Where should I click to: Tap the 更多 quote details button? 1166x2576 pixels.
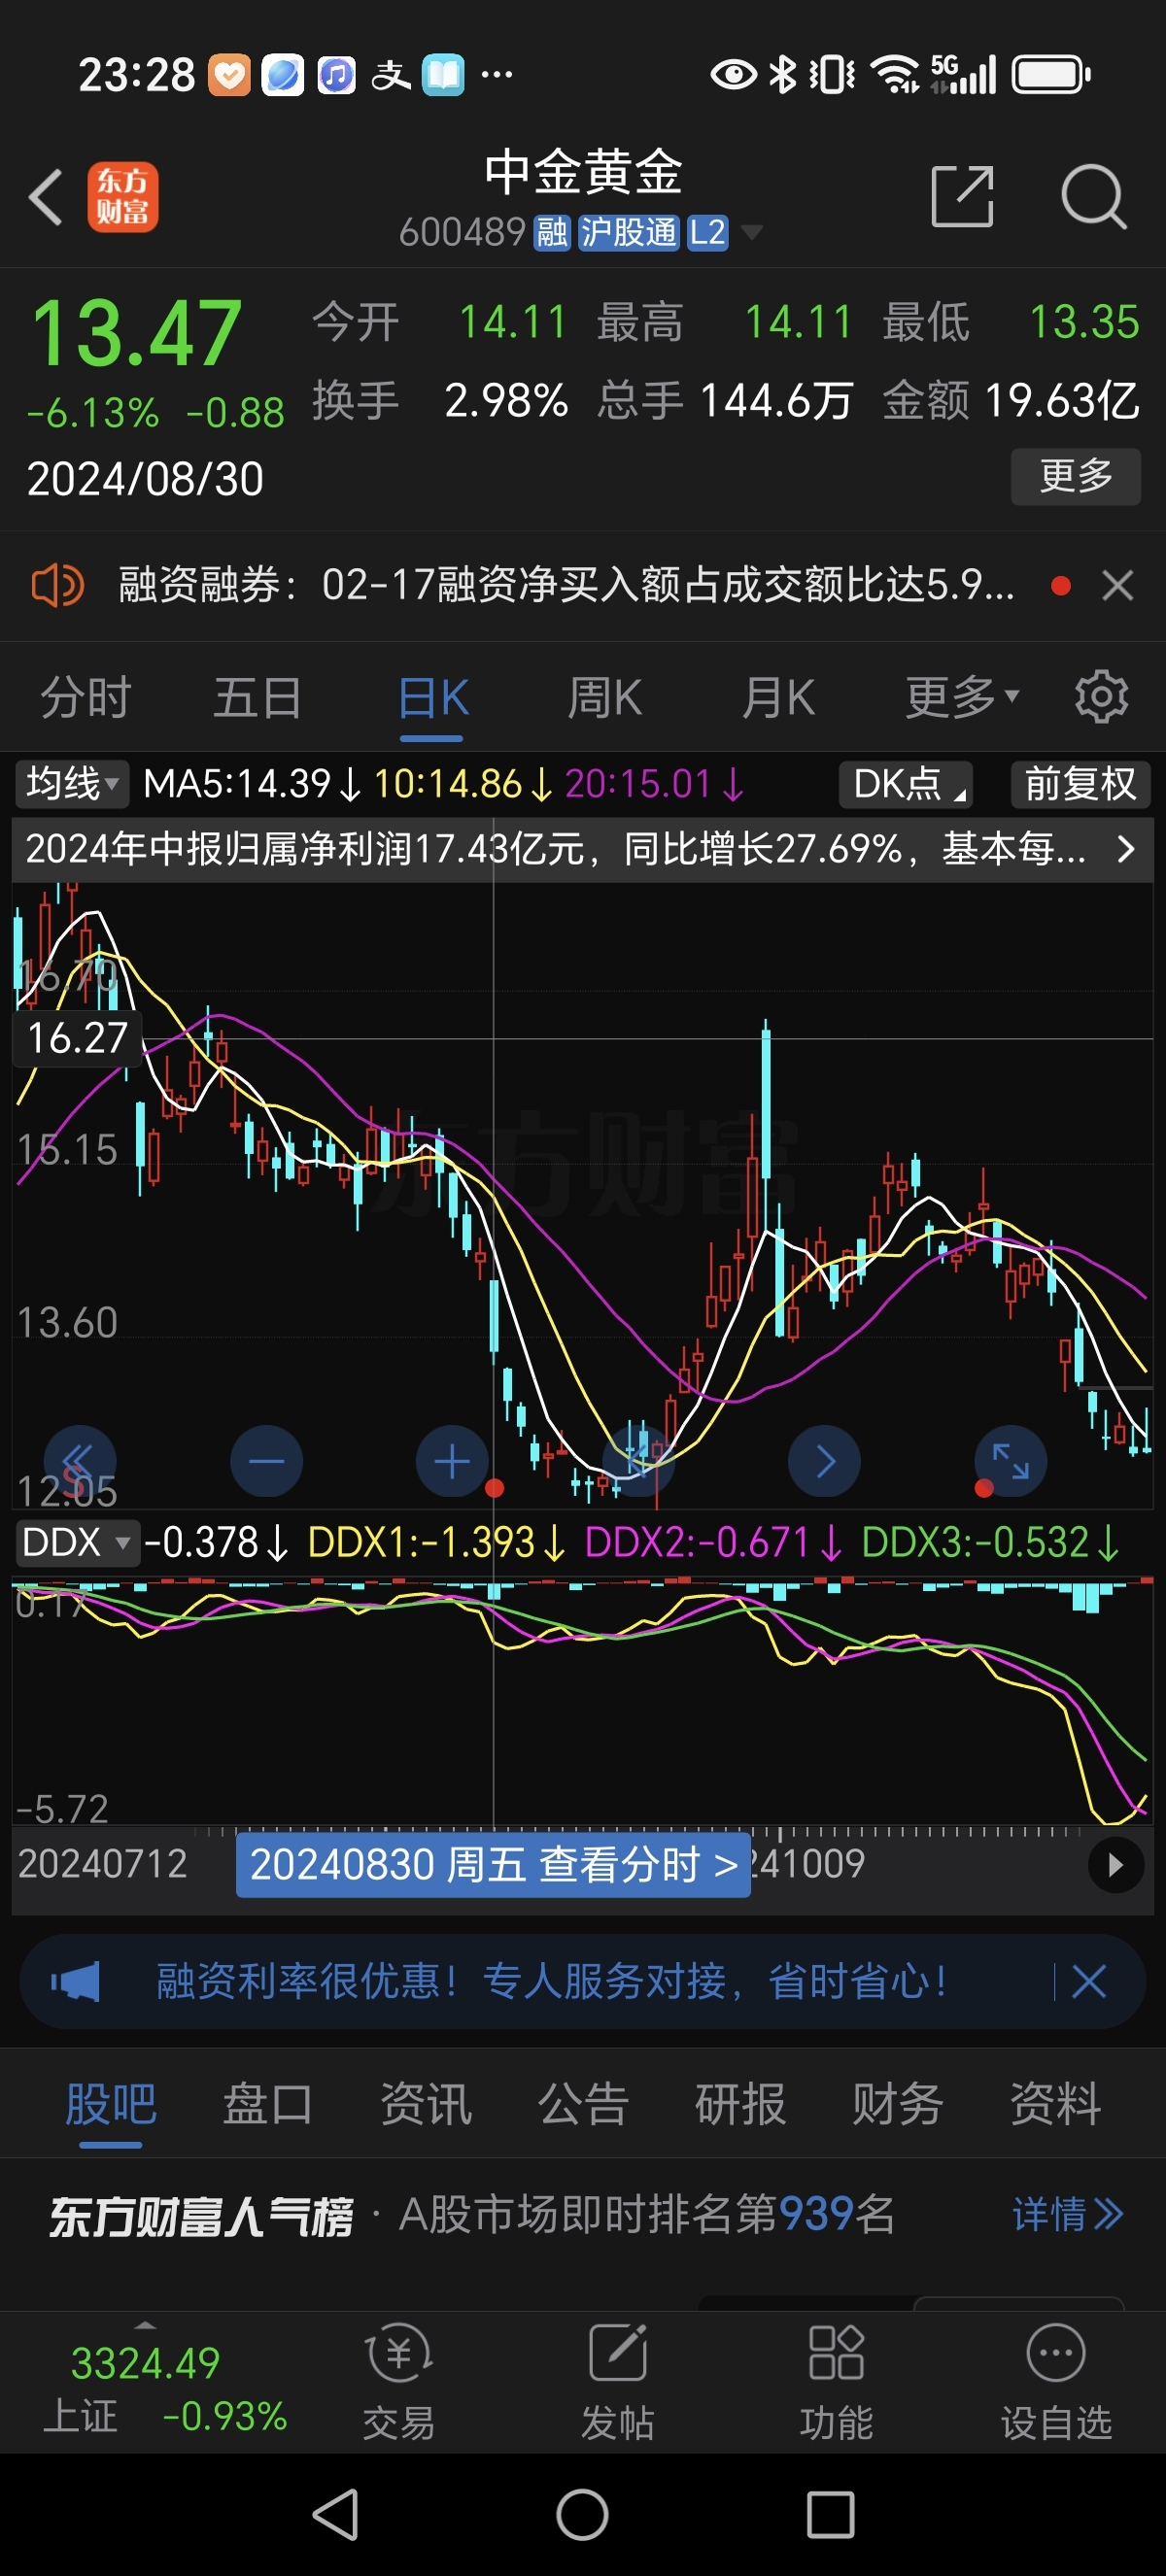pyautogui.click(x=1076, y=476)
